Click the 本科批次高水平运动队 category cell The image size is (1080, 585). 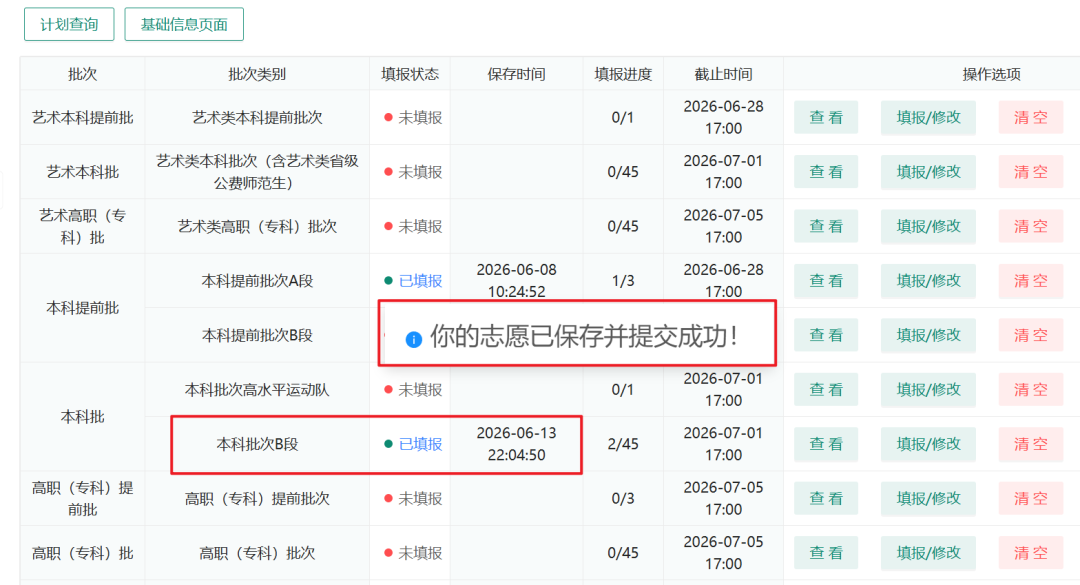click(x=257, y=389)
